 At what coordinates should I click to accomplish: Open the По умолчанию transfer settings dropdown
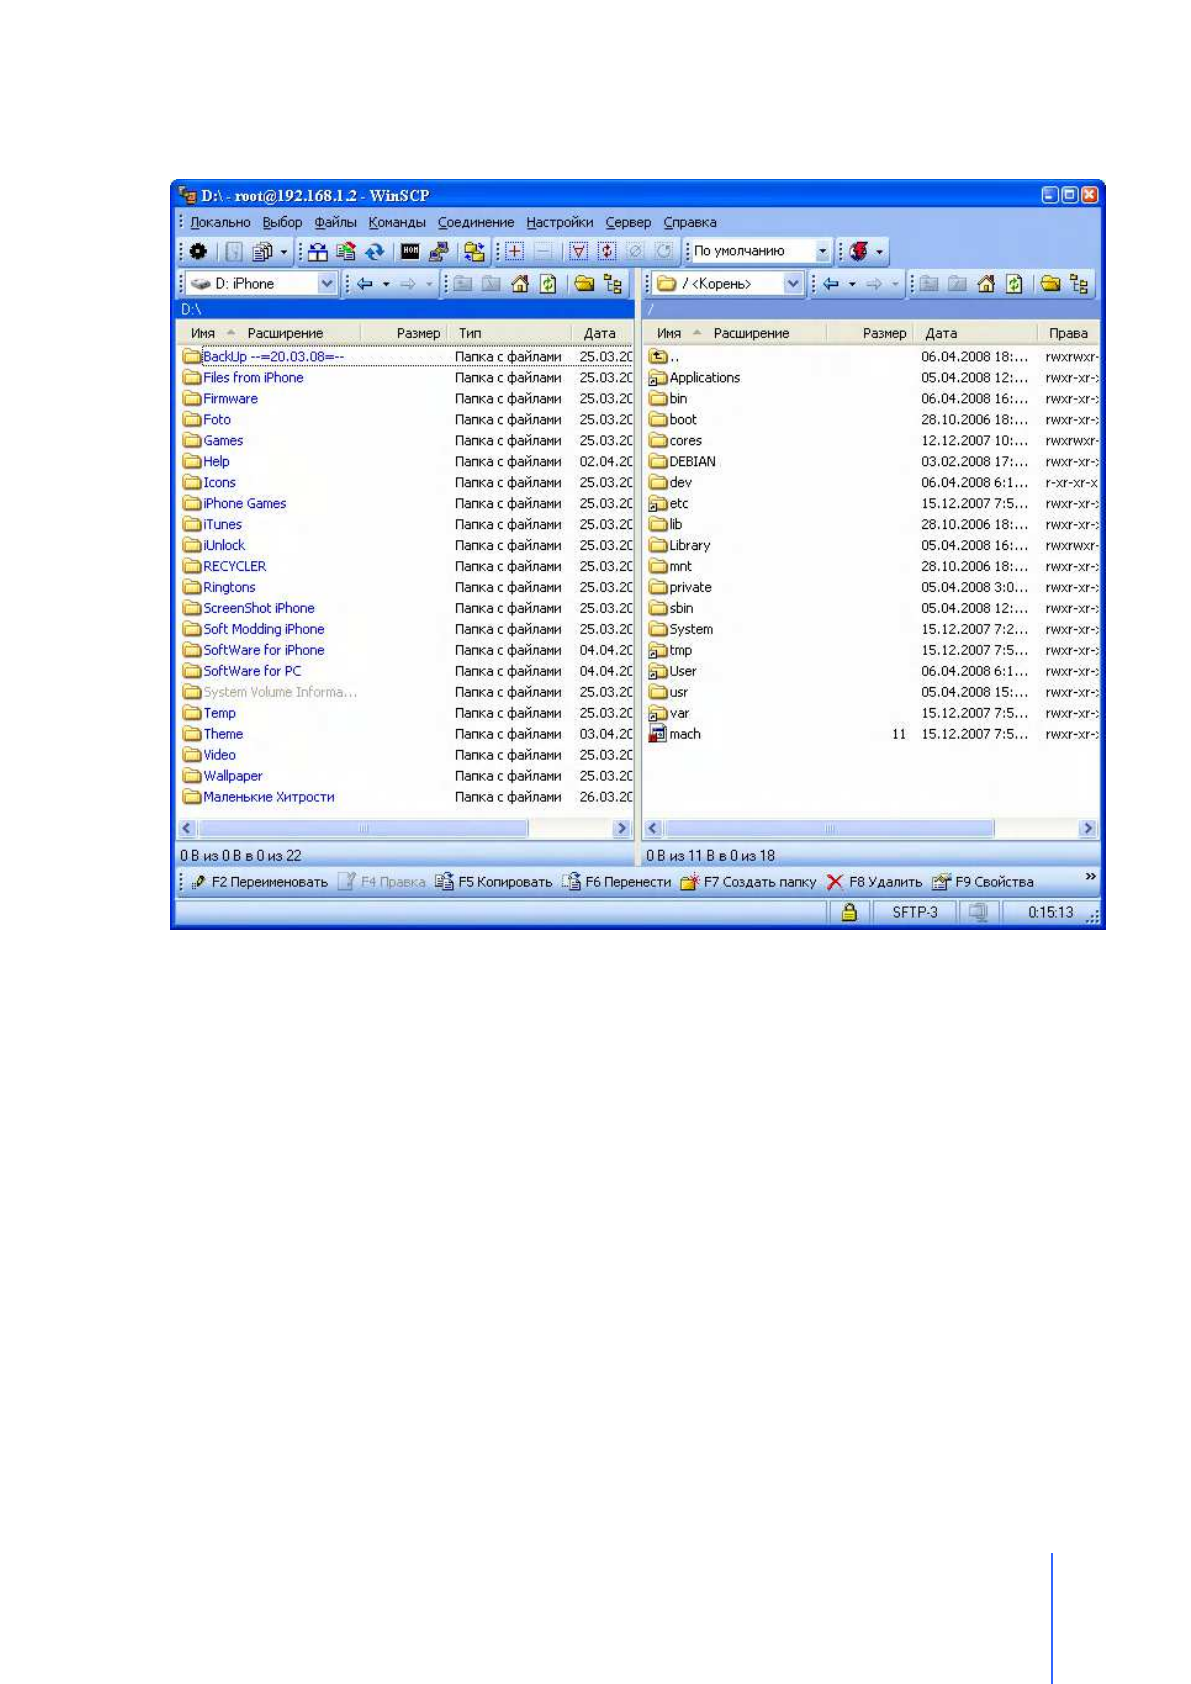click(x=823, y=252)
